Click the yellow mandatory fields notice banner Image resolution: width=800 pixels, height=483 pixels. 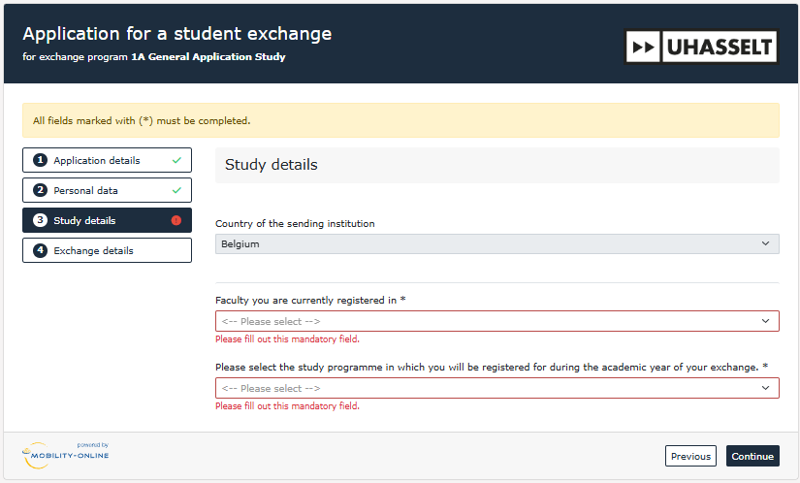[x=400, y=120]
